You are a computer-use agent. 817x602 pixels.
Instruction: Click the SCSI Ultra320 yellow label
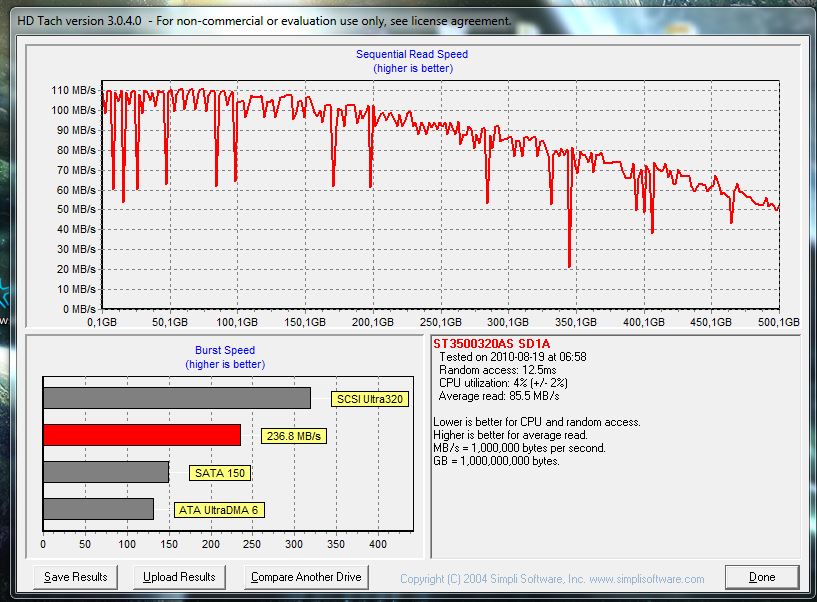[x=369, y=399]
